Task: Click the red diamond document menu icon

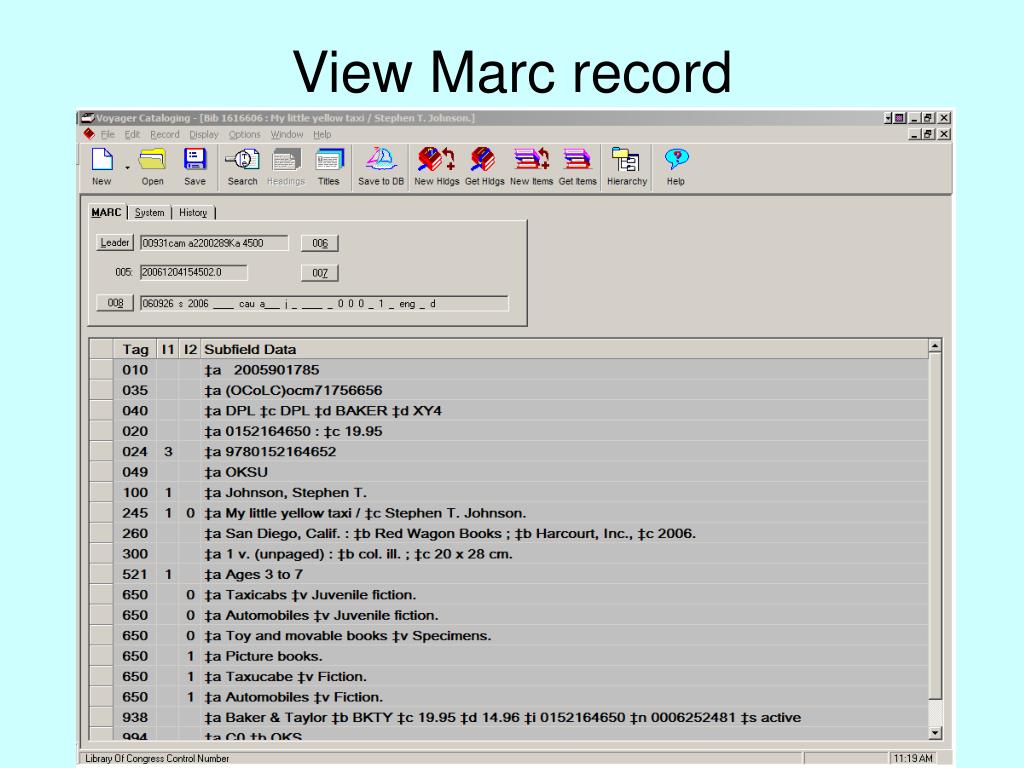Action: point(89,134)
